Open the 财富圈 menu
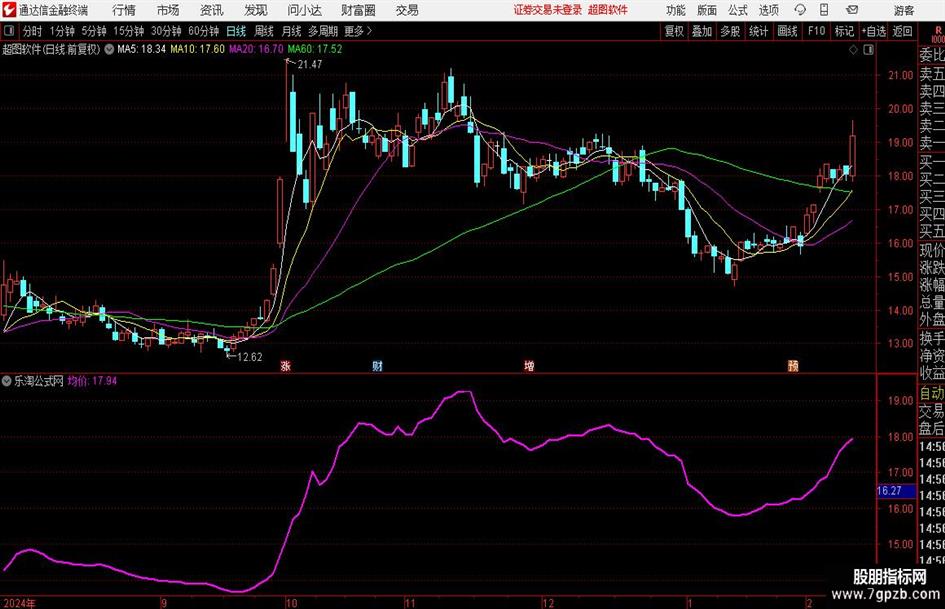The height and width of the screenshot is (609, 945). 358,10
